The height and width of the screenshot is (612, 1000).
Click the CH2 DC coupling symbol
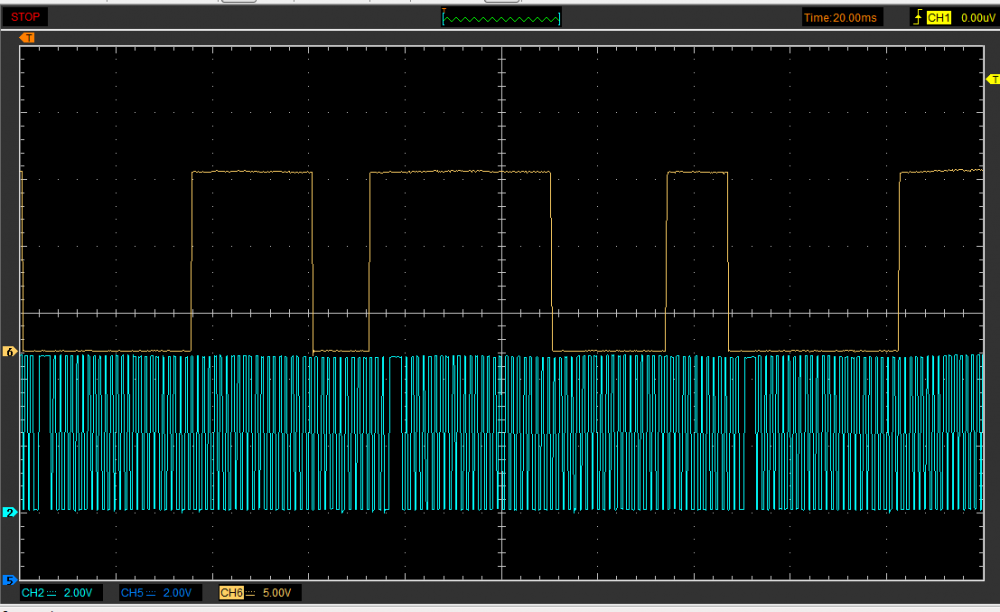point(52,593)
